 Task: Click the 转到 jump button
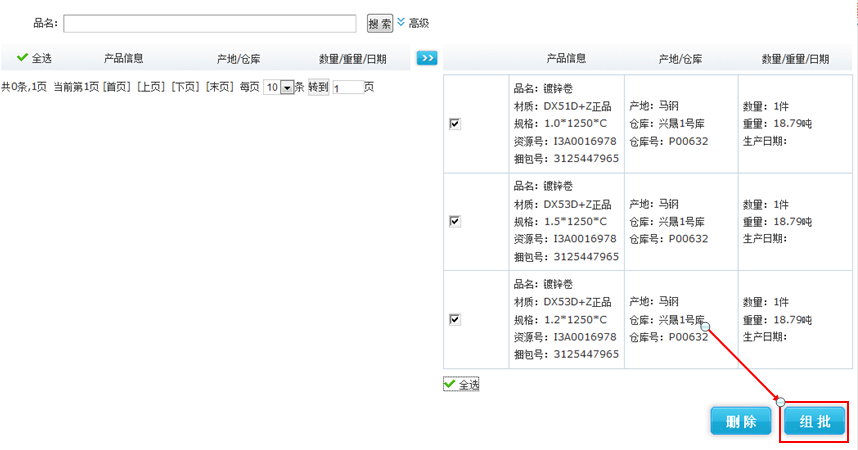tap(318, 88)
